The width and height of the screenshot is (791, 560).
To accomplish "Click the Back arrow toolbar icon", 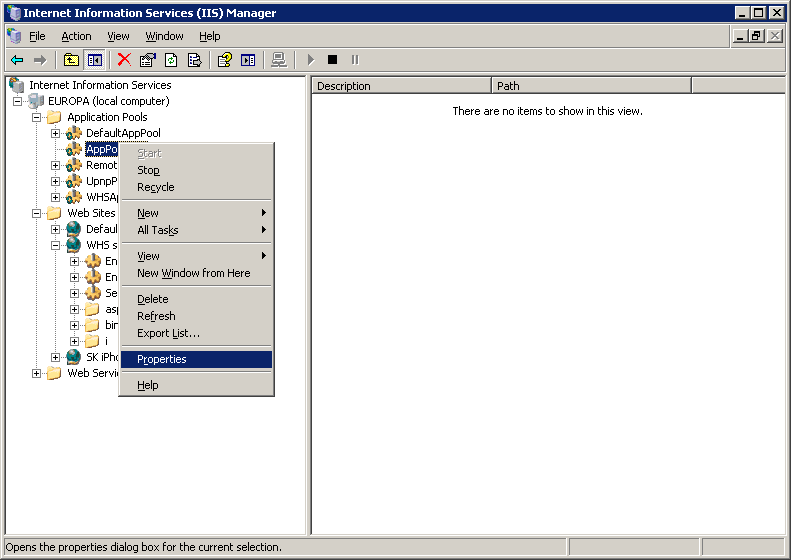I will [17, 60].
